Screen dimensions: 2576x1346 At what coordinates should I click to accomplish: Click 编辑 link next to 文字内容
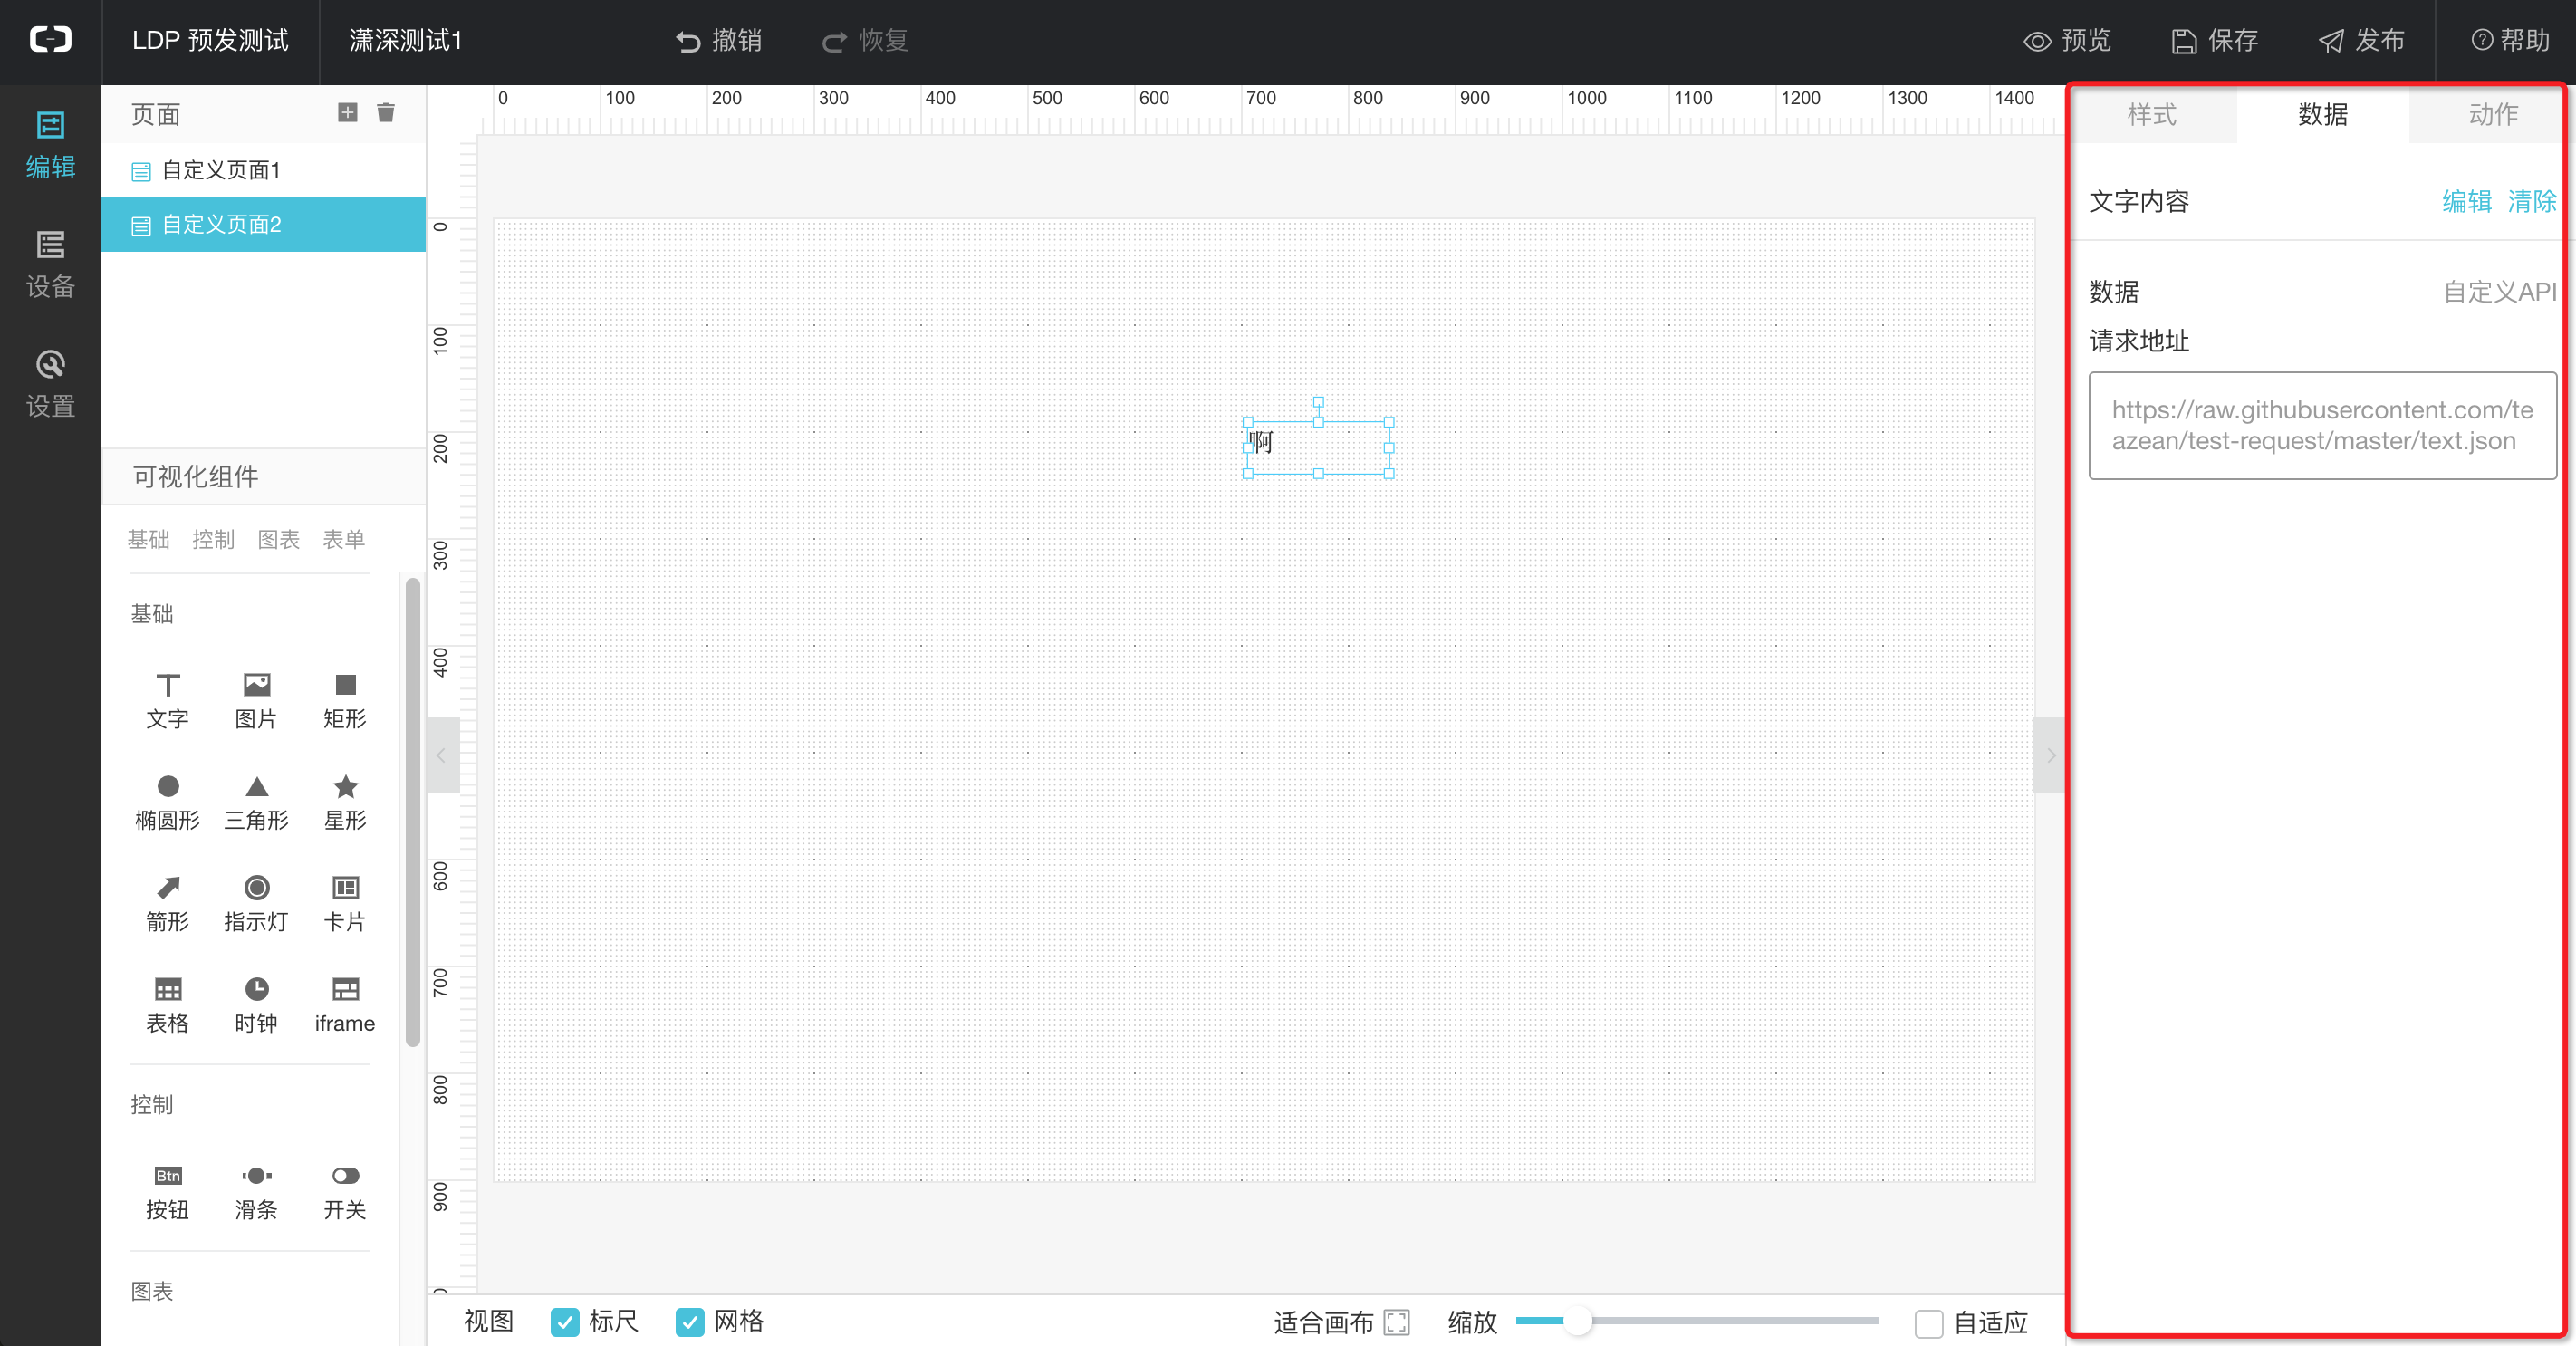pos(2466,201)
